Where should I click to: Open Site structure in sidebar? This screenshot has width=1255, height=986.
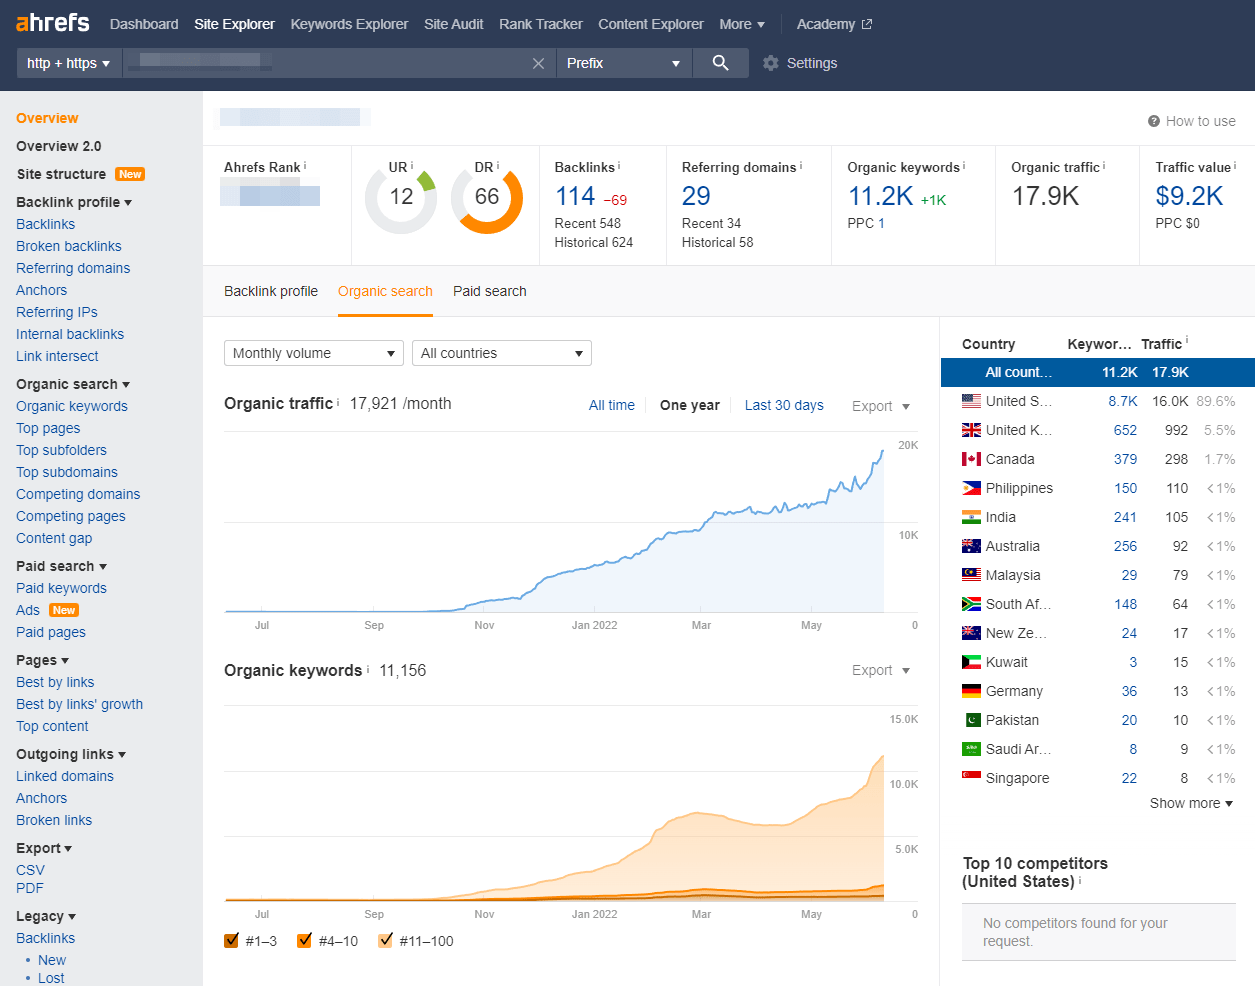point(61,174)
